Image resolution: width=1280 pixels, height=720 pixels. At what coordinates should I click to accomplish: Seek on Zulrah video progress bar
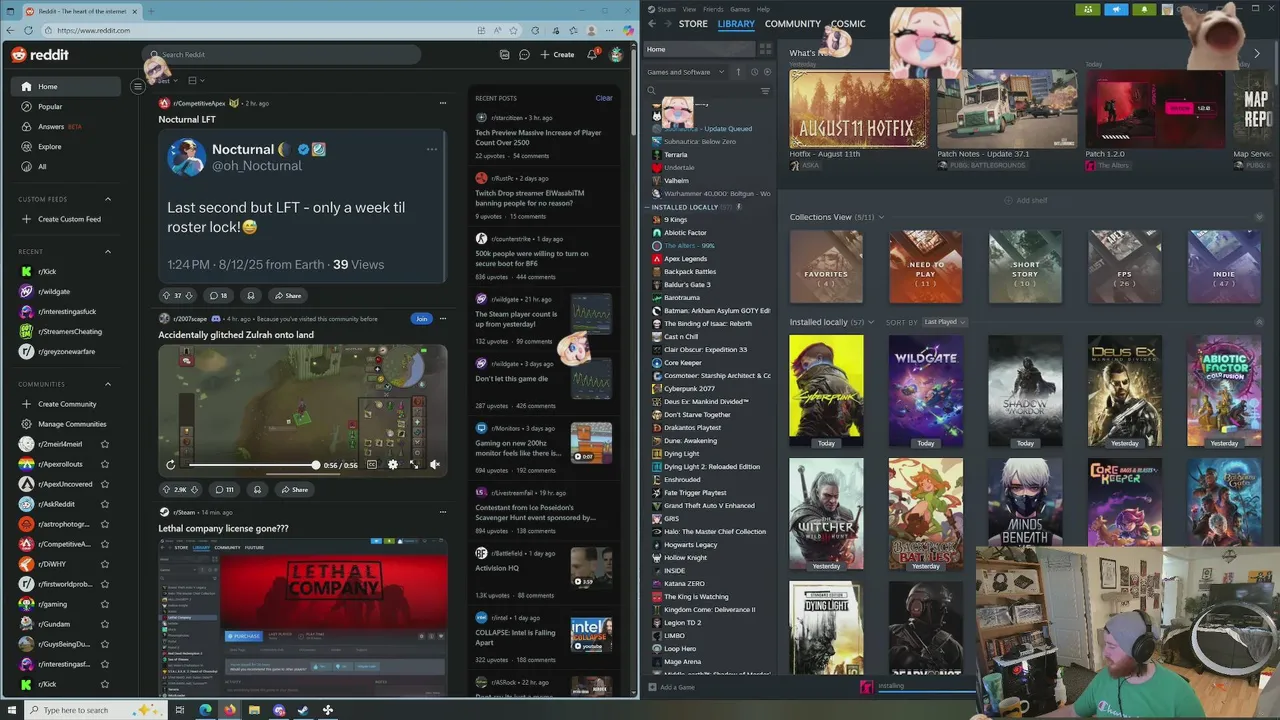click(x=253, y=465)
